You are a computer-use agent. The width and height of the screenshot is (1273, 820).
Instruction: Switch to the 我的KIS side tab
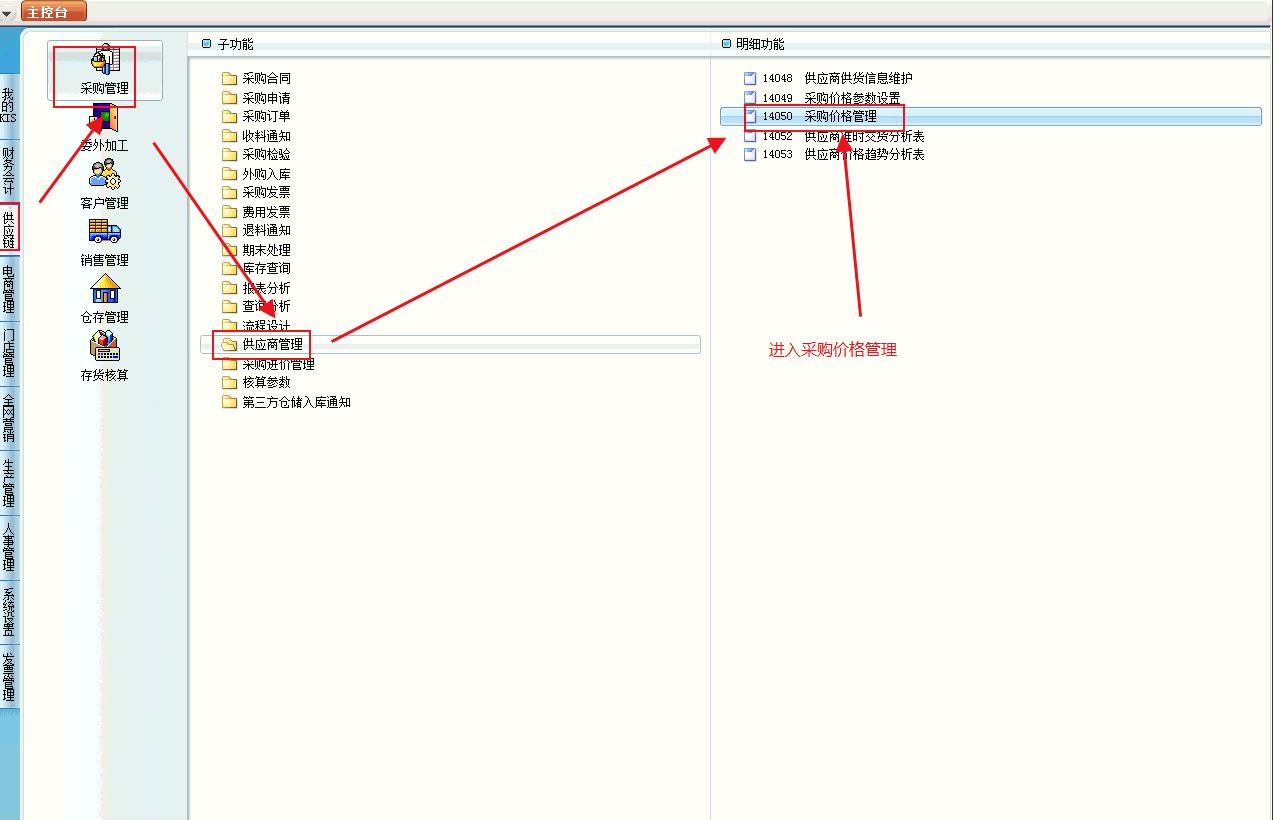[x=9, y=104]
